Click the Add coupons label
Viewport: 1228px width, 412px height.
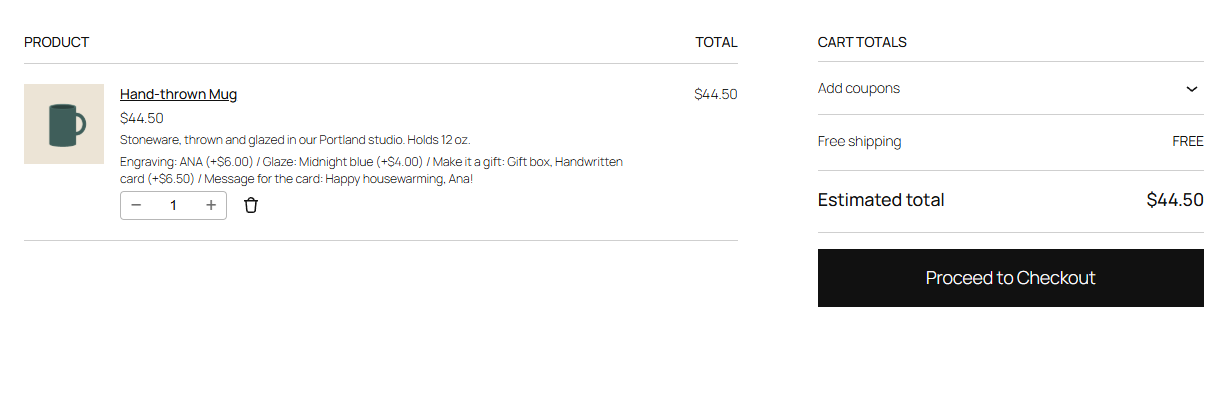pos(859,88)
